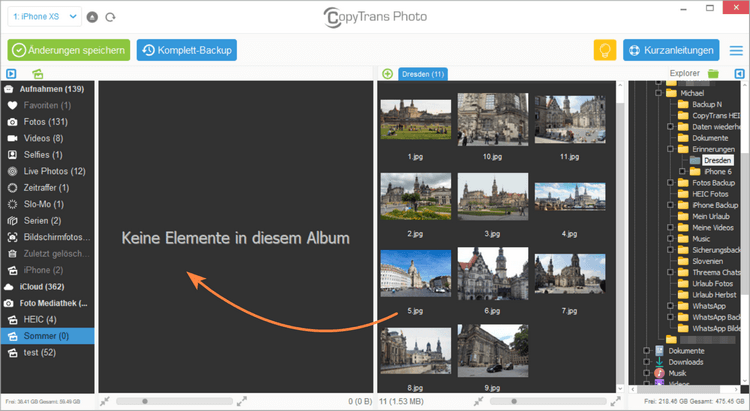Click the green add album icon
The width and height of the screenshot is (750, 411).
[x=37, y=74]
